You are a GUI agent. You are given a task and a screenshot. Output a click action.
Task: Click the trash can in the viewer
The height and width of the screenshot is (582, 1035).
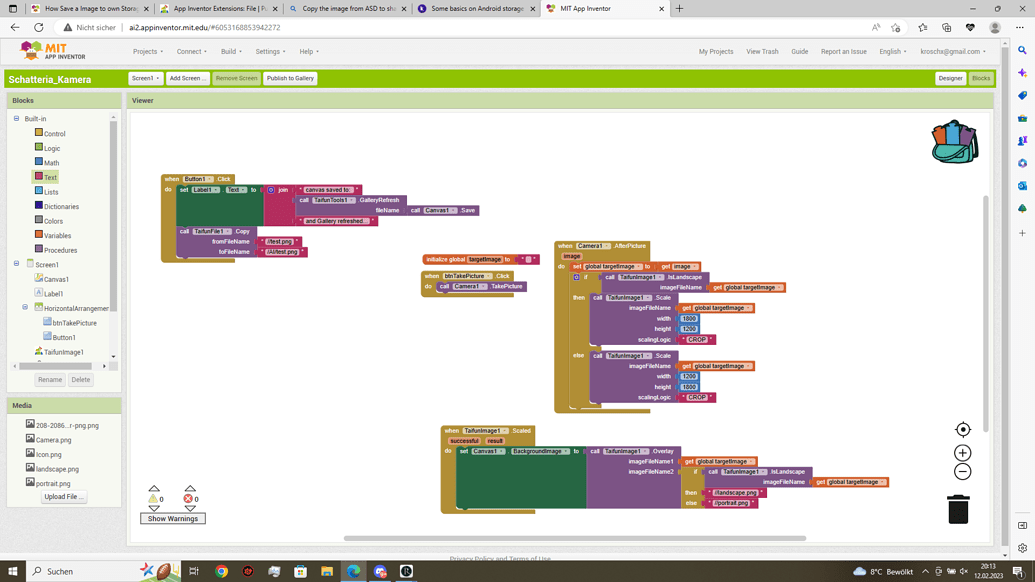coord(958,509)
